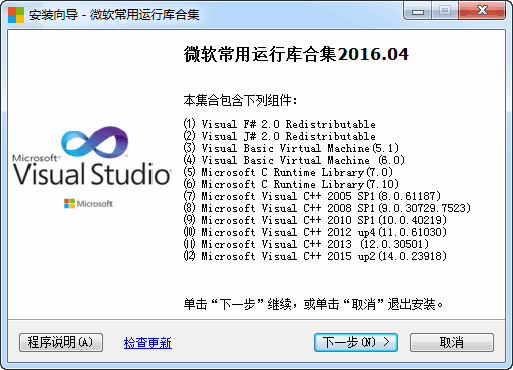
Task: Click the Visual C++ 2008 SP1 entry
Action: [327, 208]
